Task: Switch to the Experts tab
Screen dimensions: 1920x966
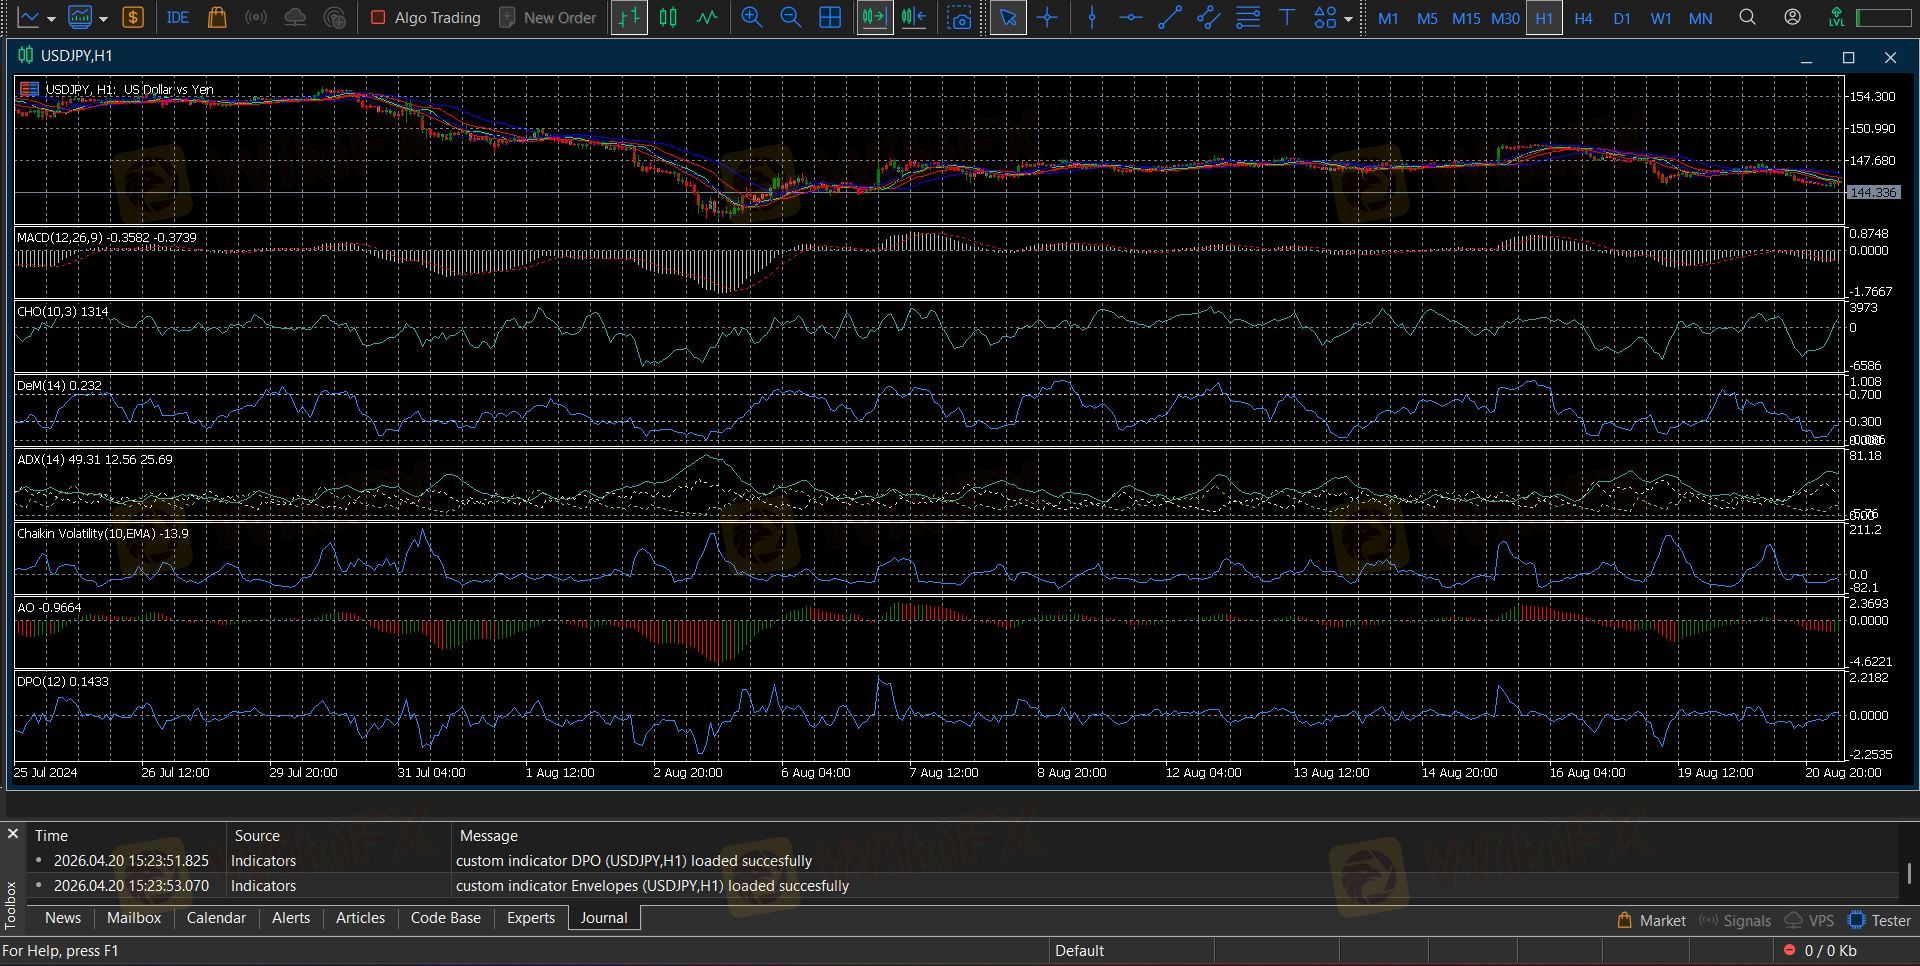Action: click(530, 918)
